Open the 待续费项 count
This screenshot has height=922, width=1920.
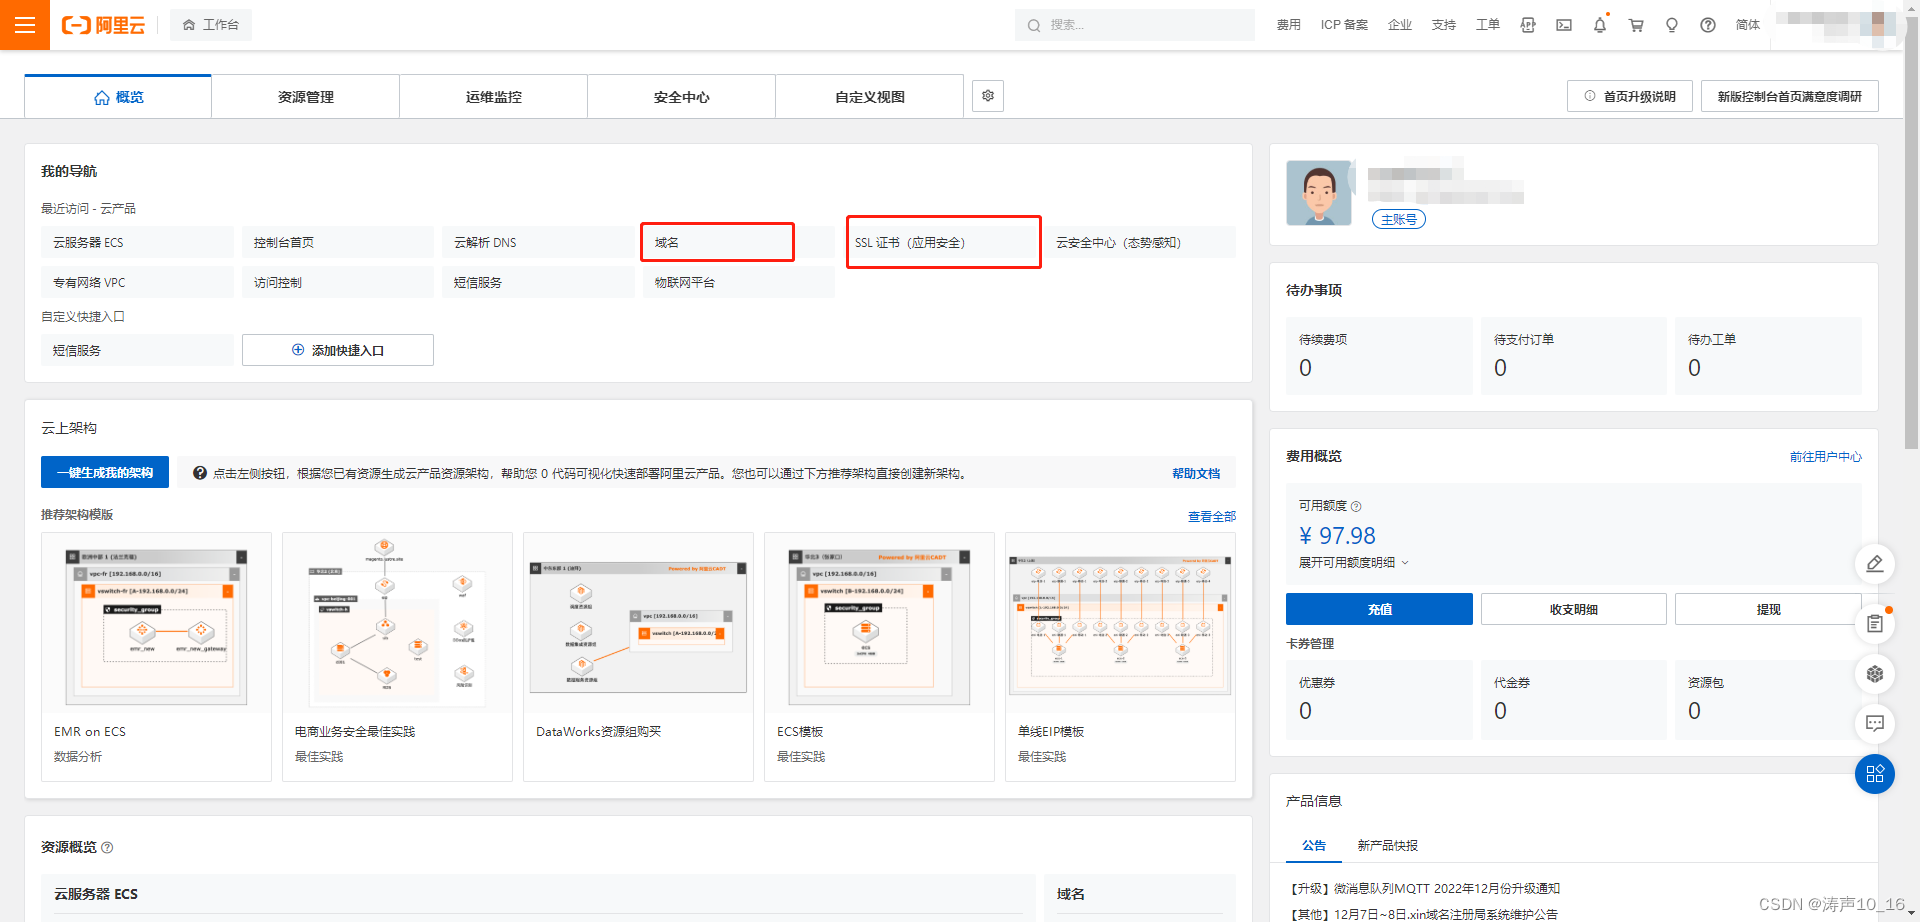click(x=1305, y=368)
